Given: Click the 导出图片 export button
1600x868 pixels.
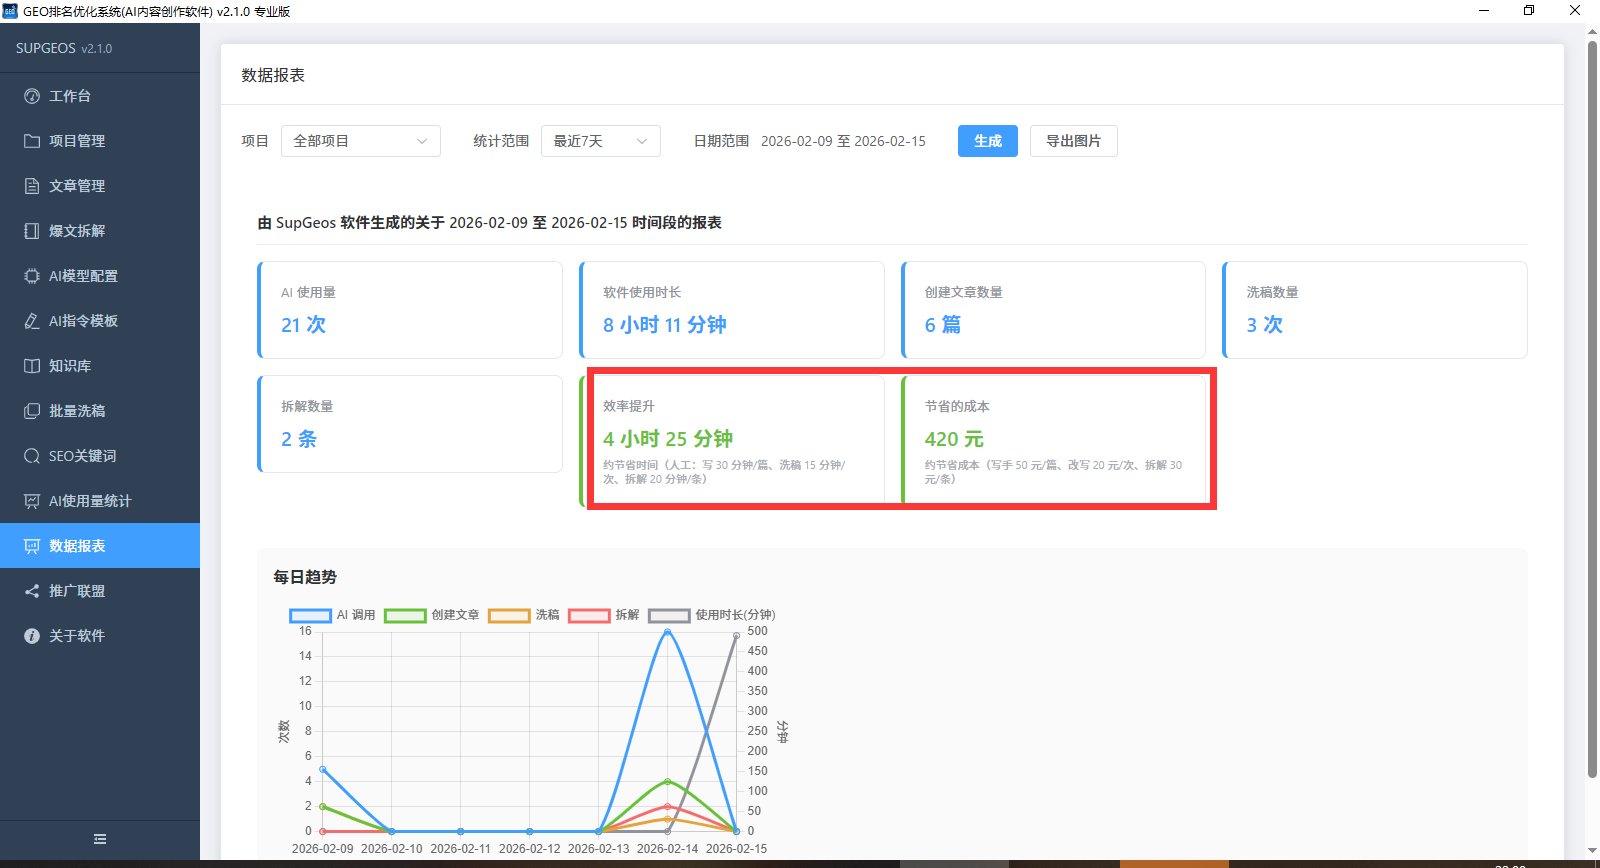Looking at the screenshot, I should [x=1073, y=141].
